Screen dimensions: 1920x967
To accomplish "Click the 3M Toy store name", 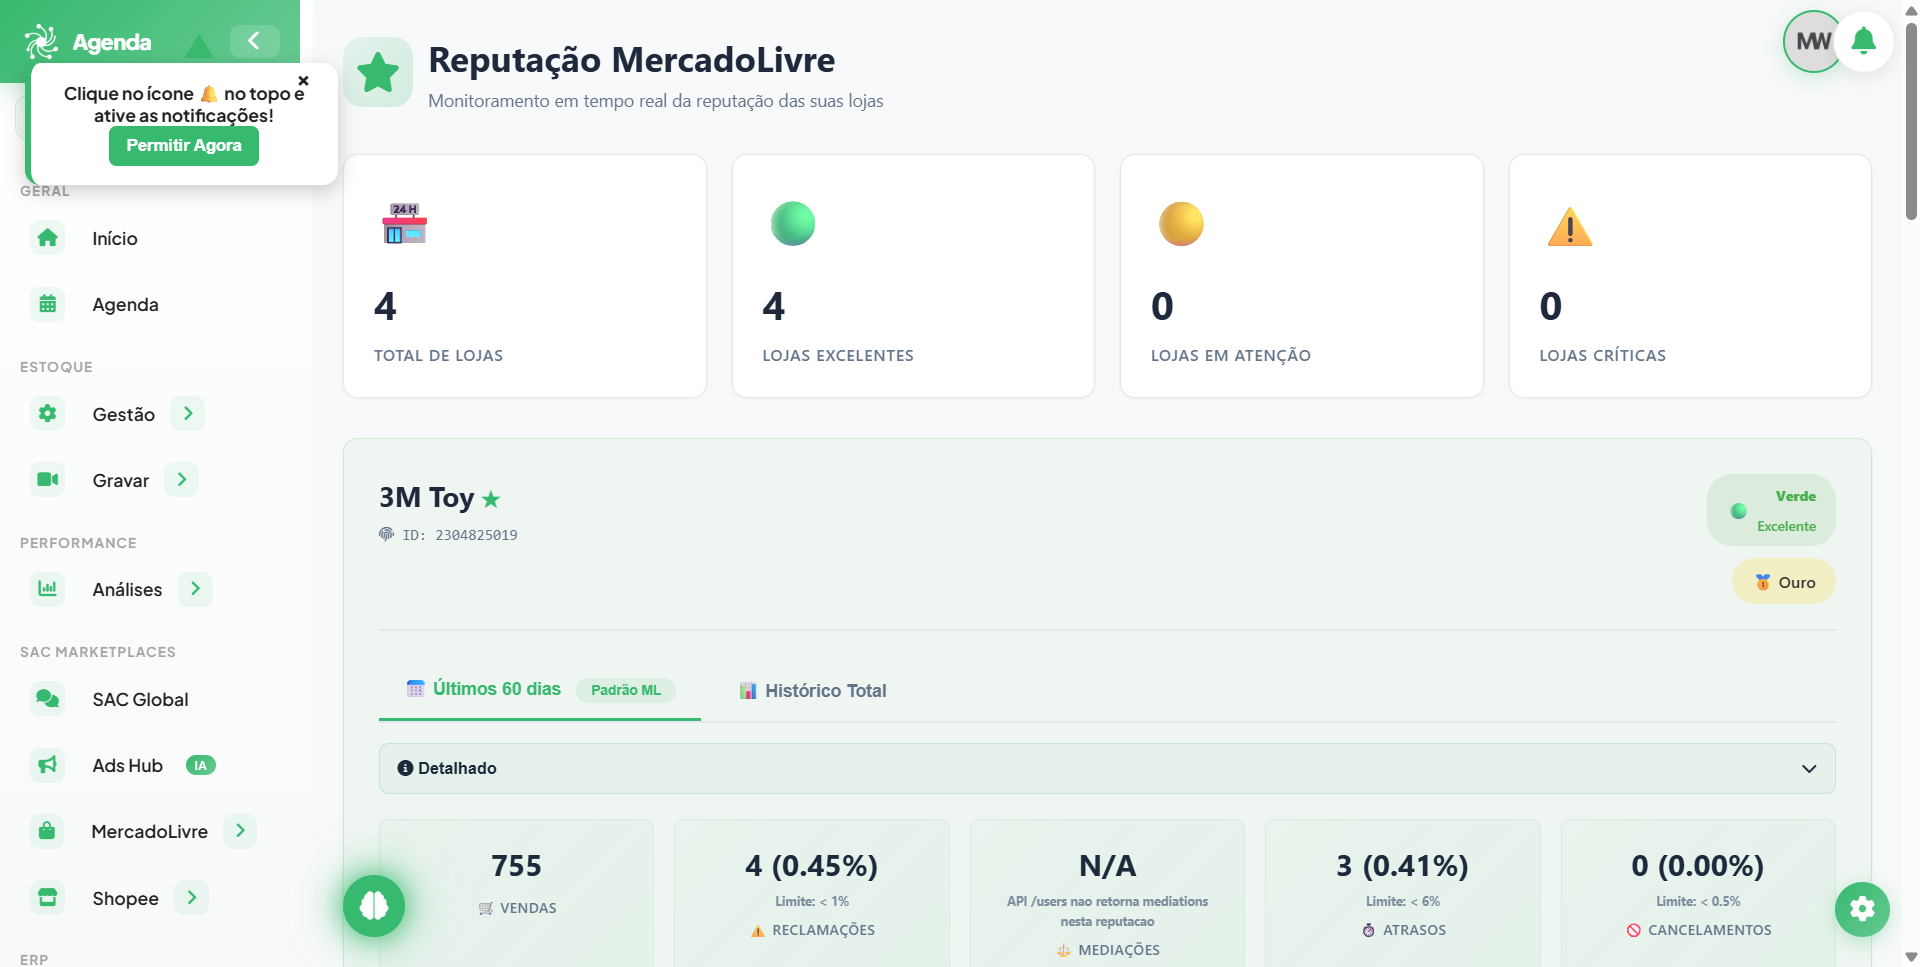I will 426,498.
